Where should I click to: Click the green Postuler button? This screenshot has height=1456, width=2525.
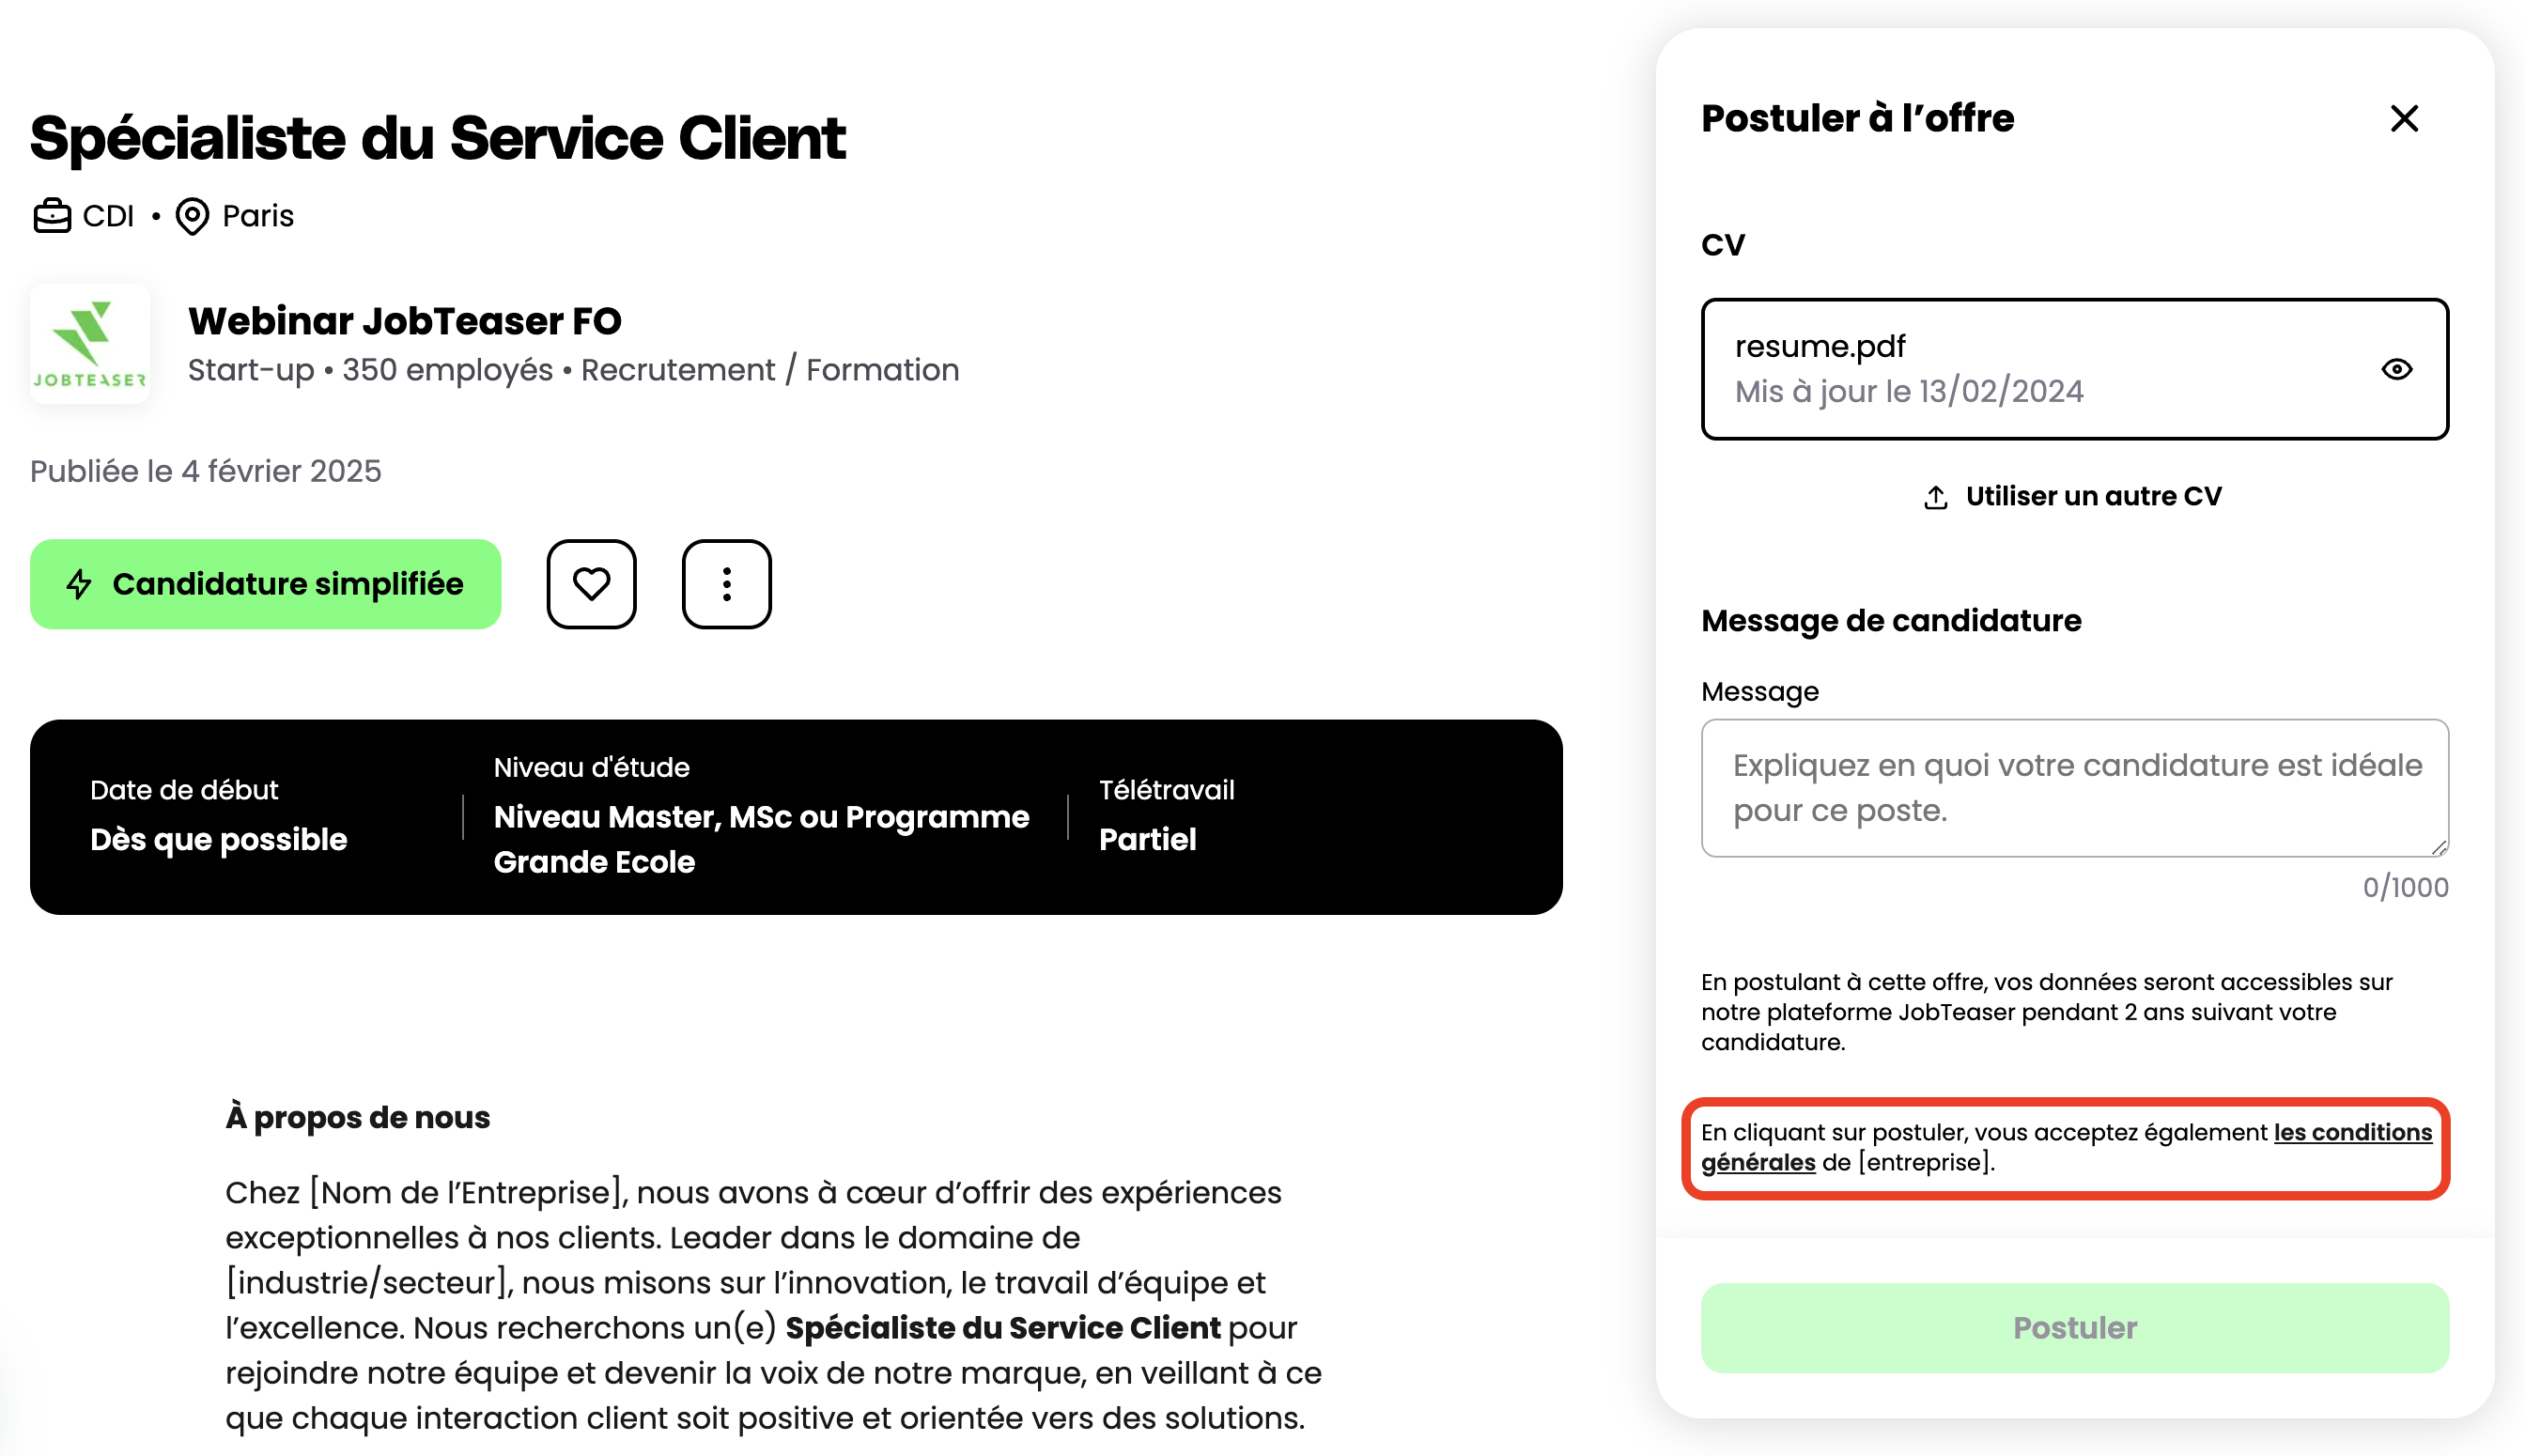[2074, 1327]
